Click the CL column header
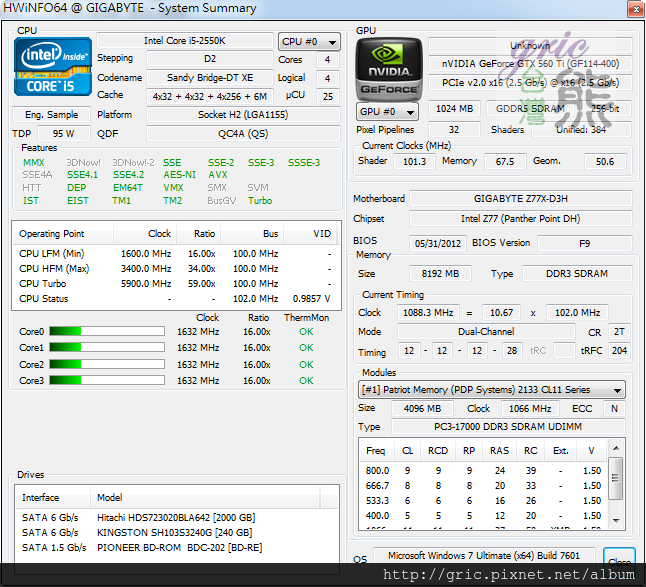Image resolution: width=646 pixels, height=587 pixels. [x=407, y=451]
